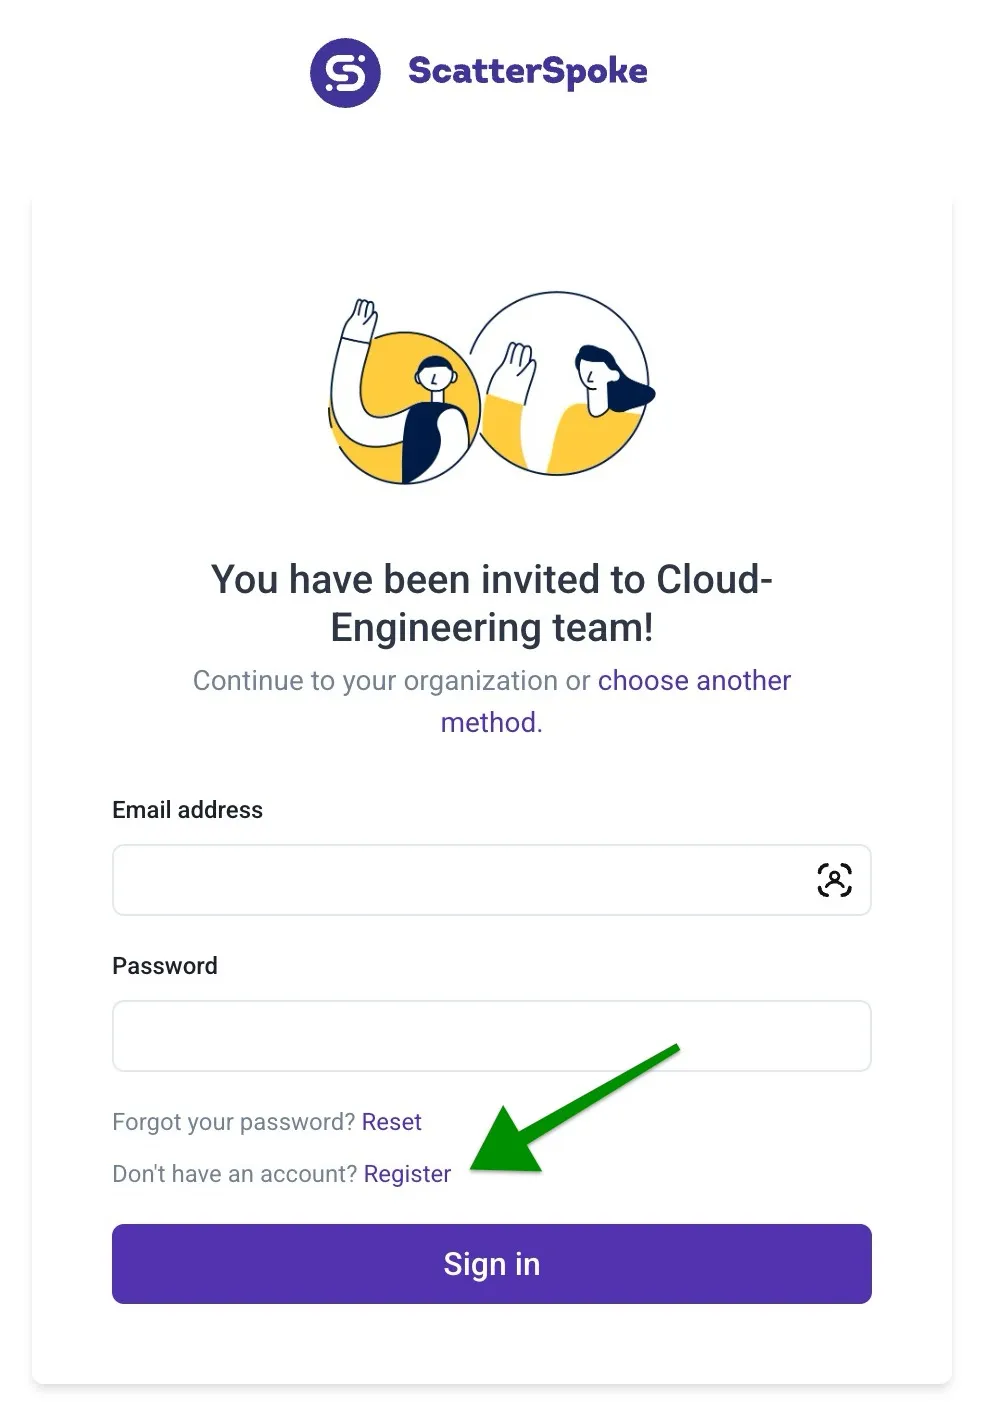Open the choose another method link
The image size is (985, 1415).
(694, 681)
